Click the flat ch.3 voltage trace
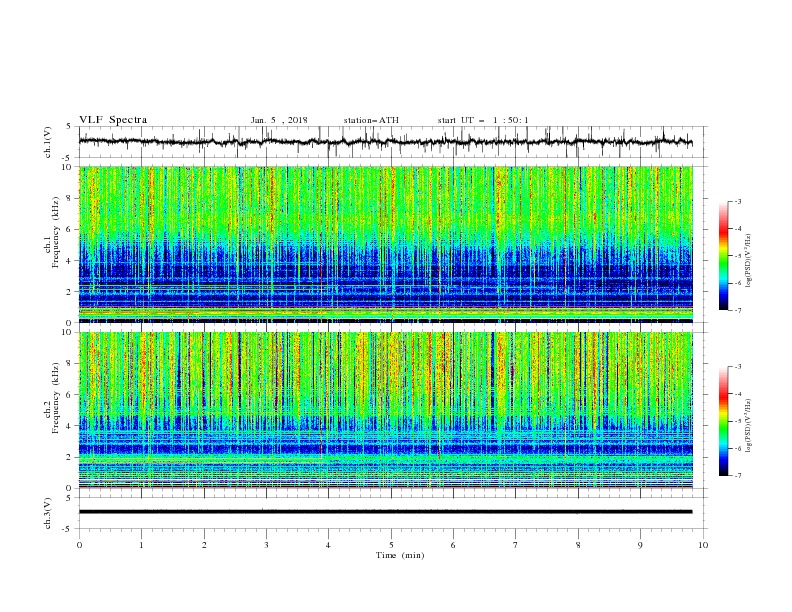 [x=385, y=512]
